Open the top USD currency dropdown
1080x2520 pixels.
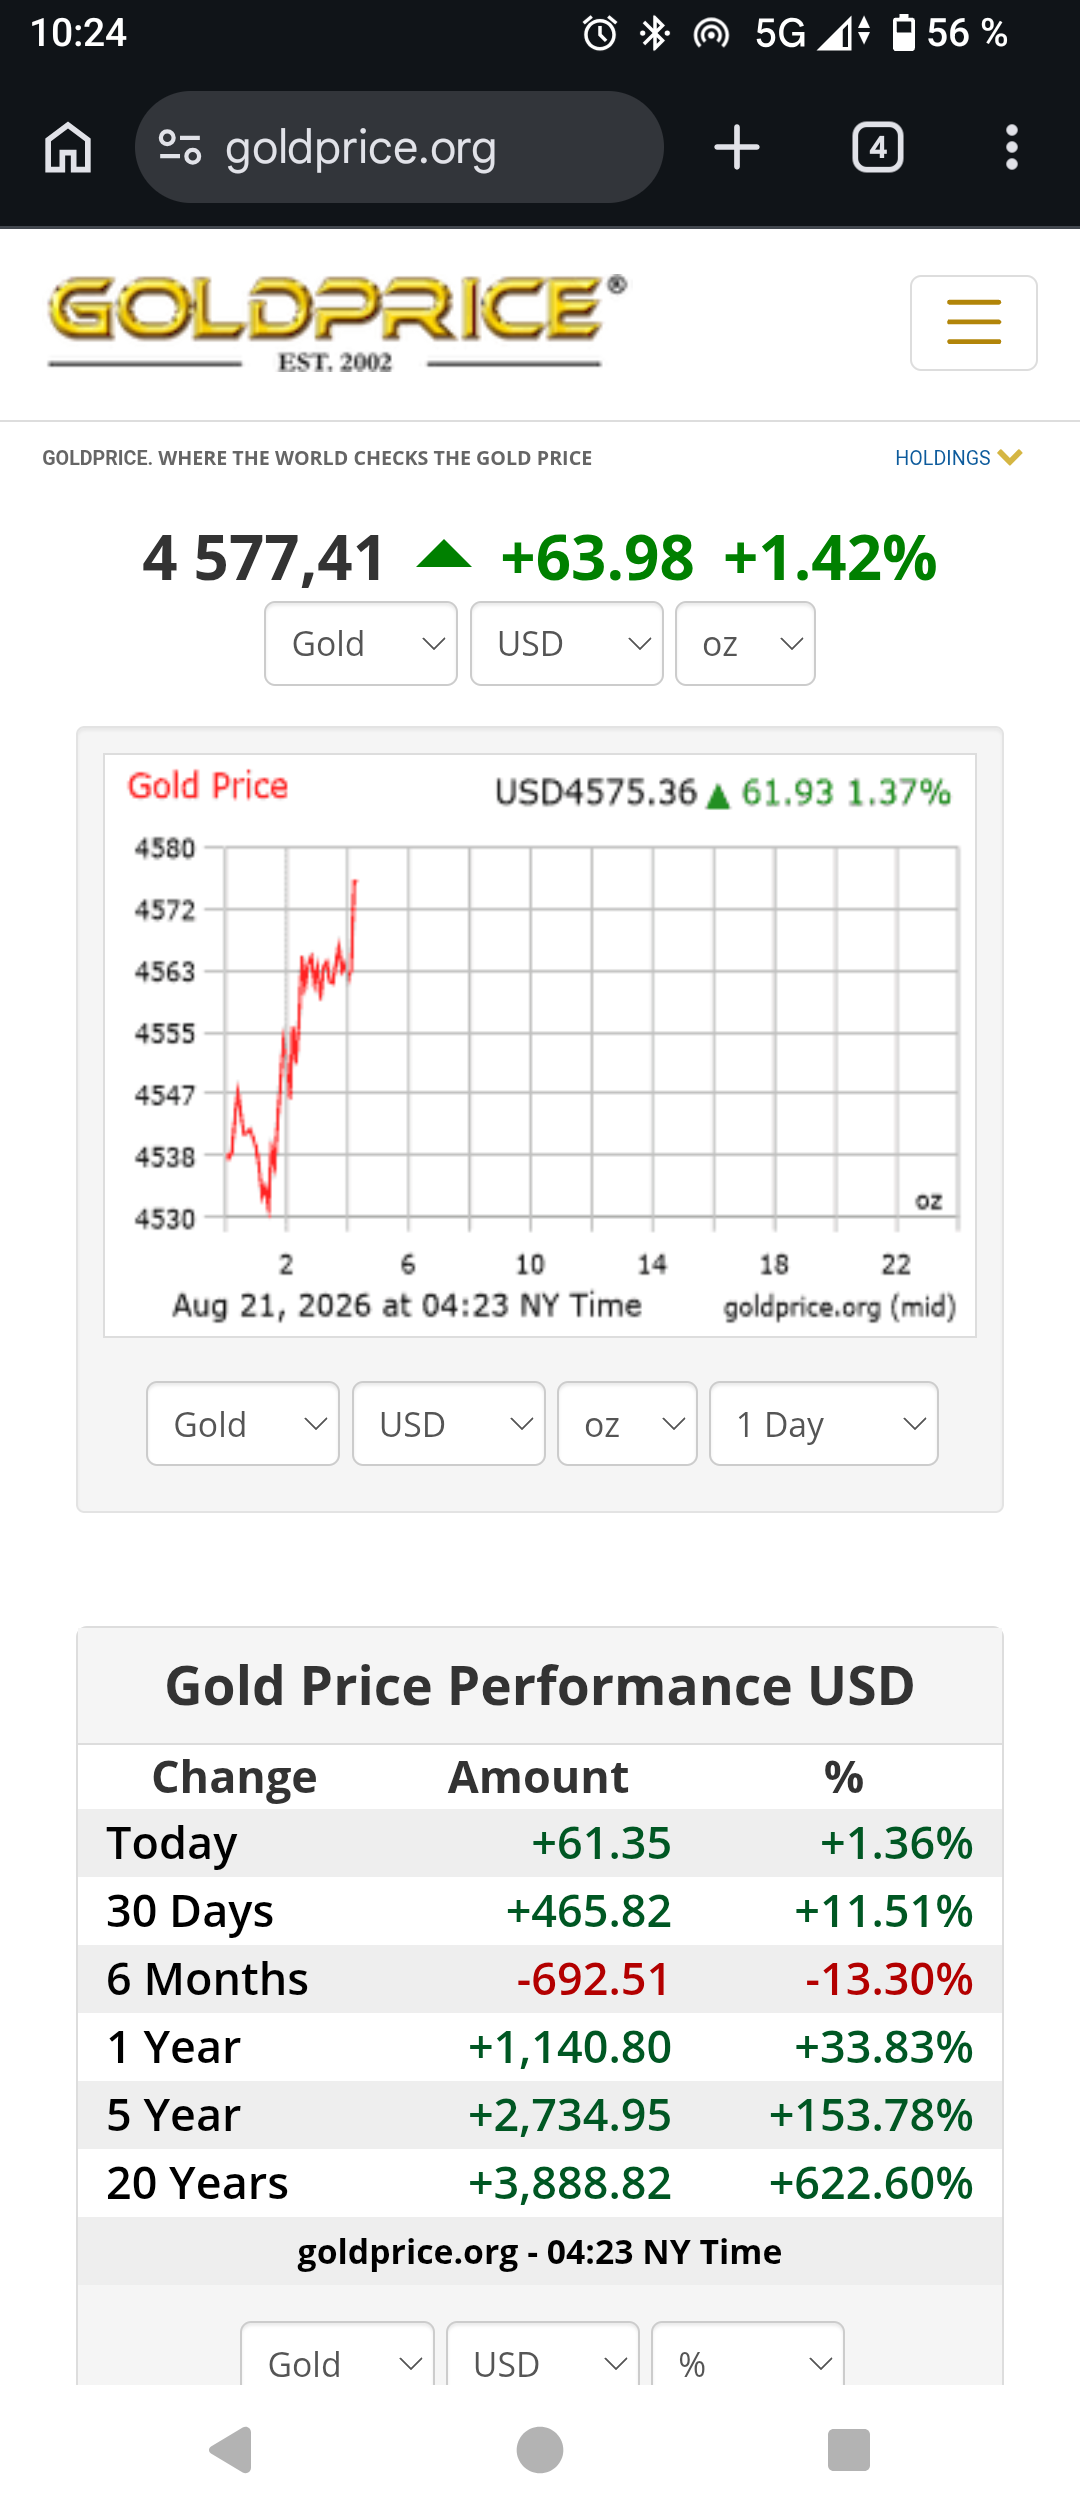(x=567, y=644)
